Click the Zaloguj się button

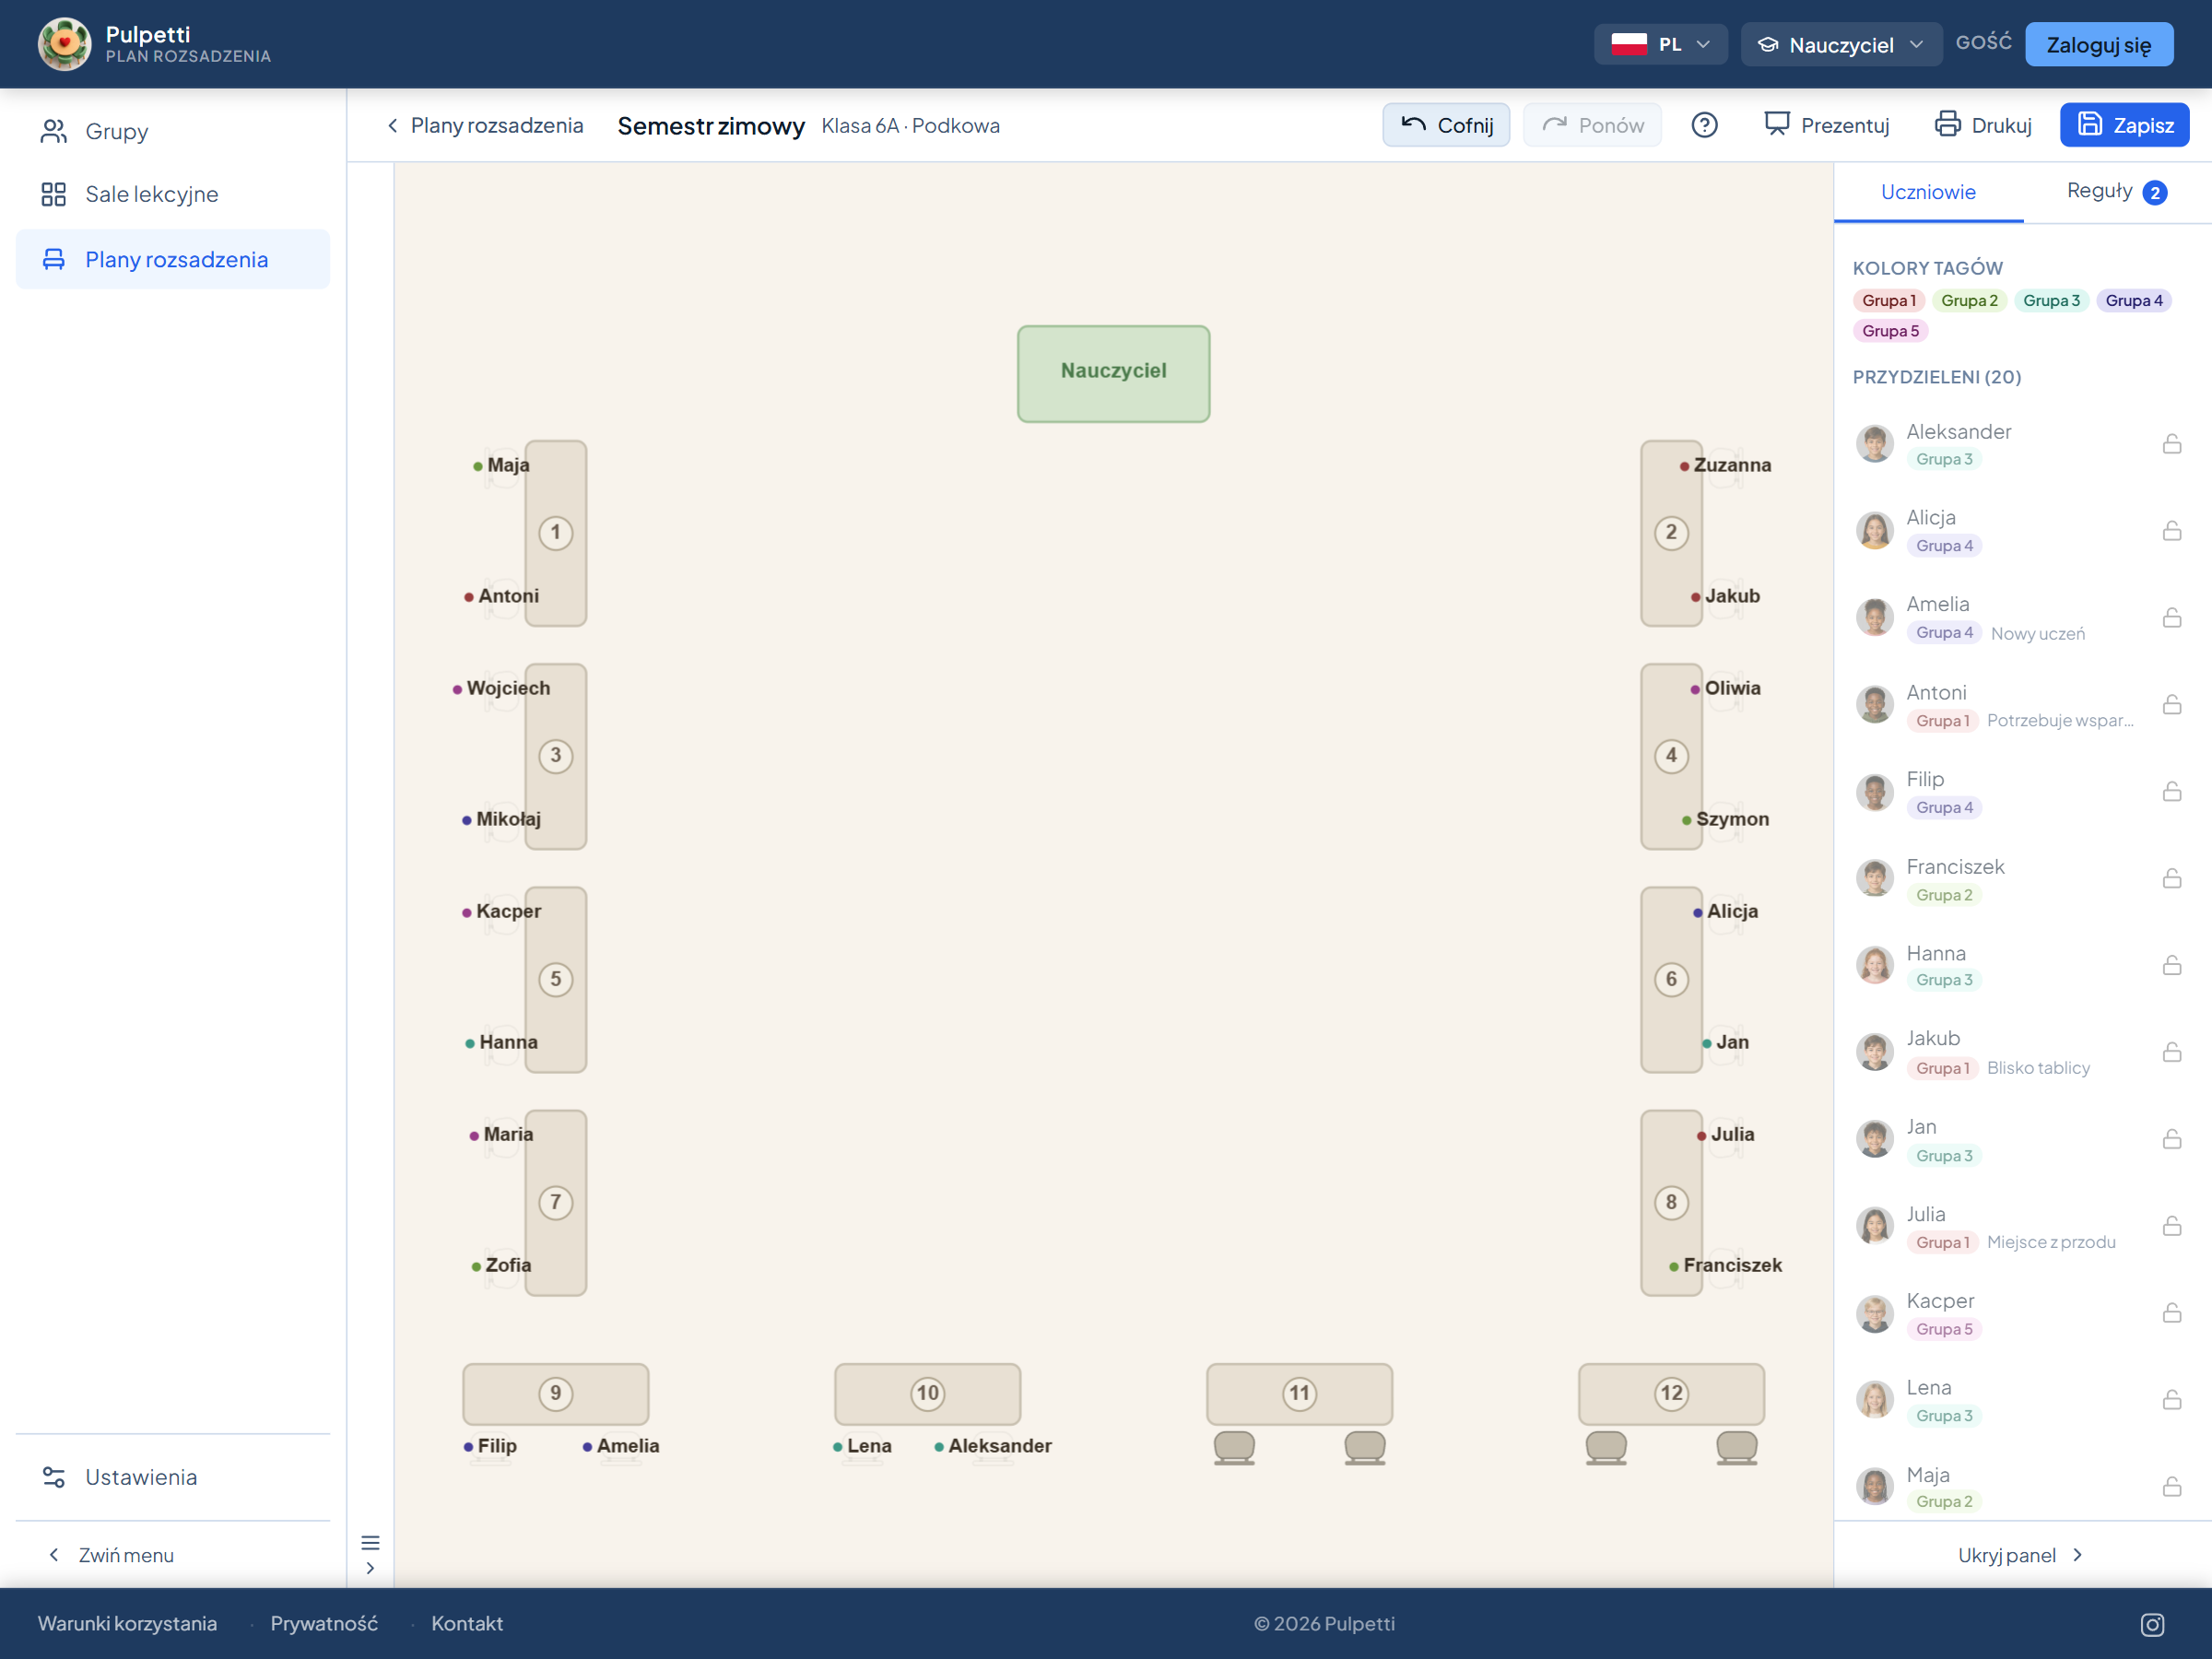[x=2099, y=44]
